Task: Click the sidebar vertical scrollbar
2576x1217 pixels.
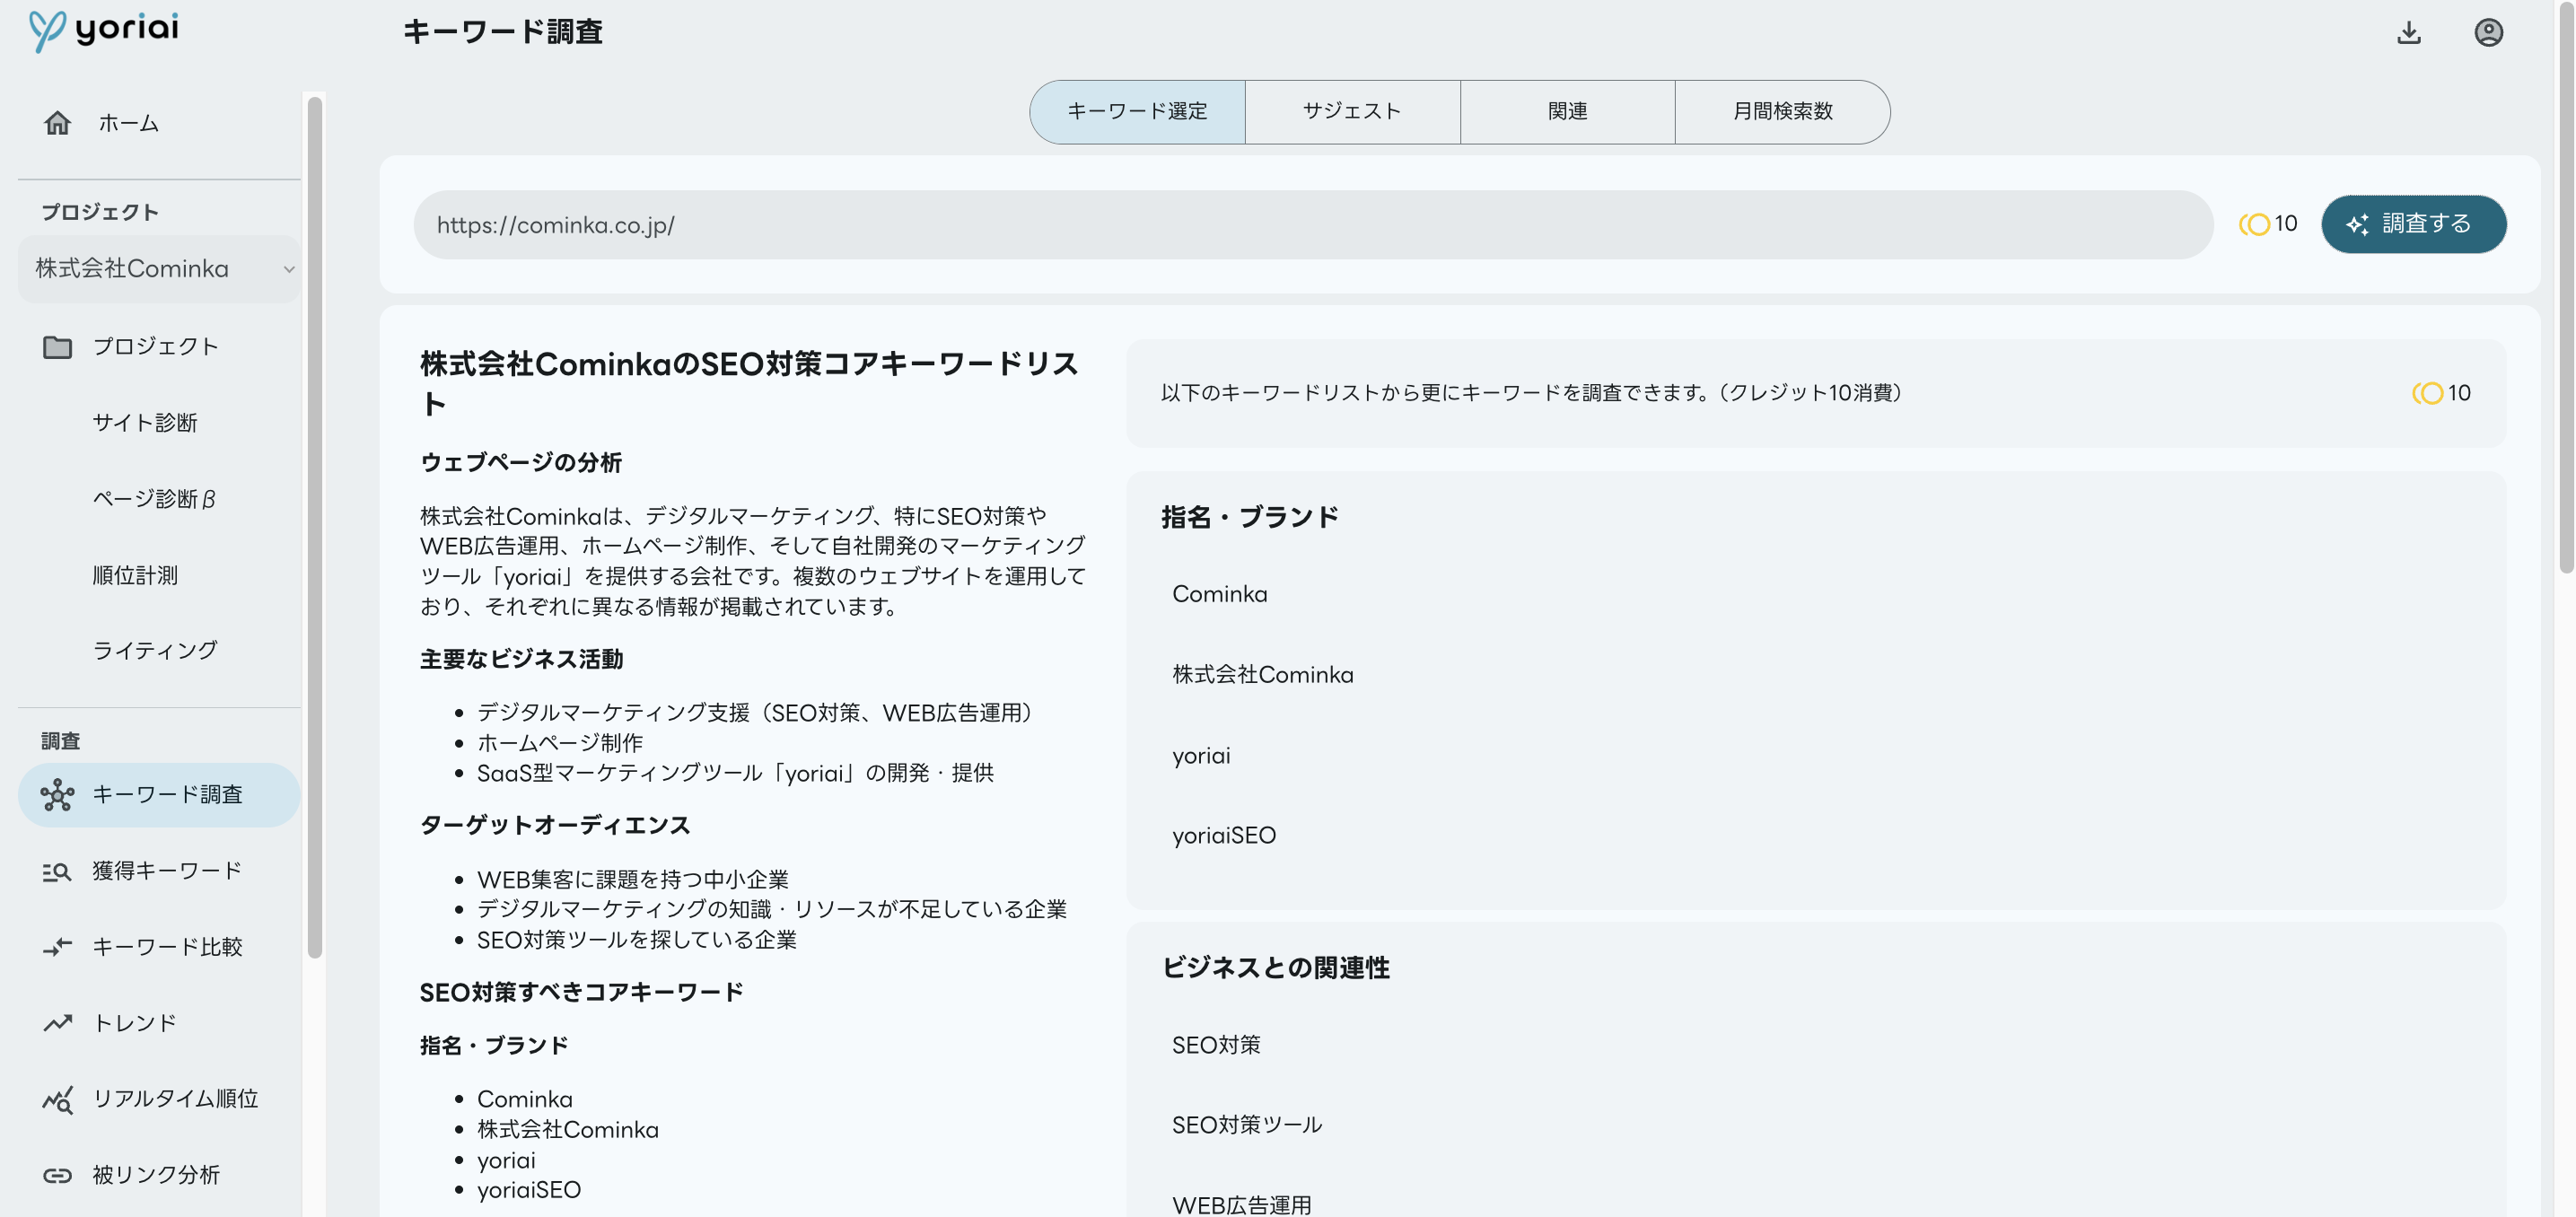Action: pos(315,527)
